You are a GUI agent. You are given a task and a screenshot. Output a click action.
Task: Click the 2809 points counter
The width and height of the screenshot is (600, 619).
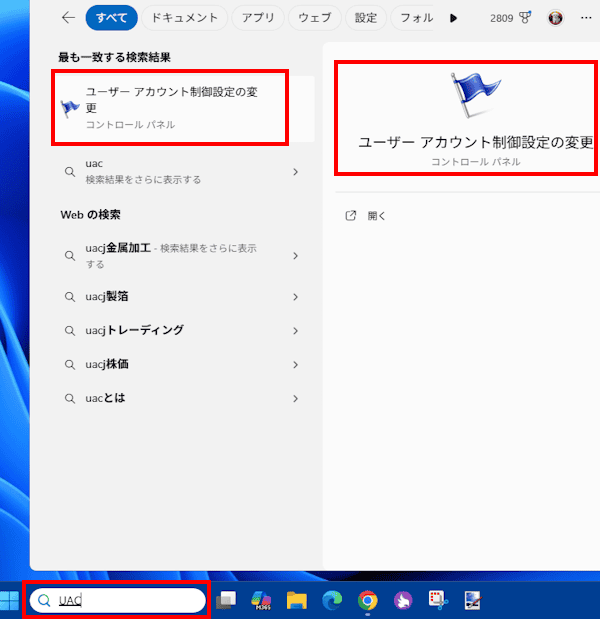(501, 18)
